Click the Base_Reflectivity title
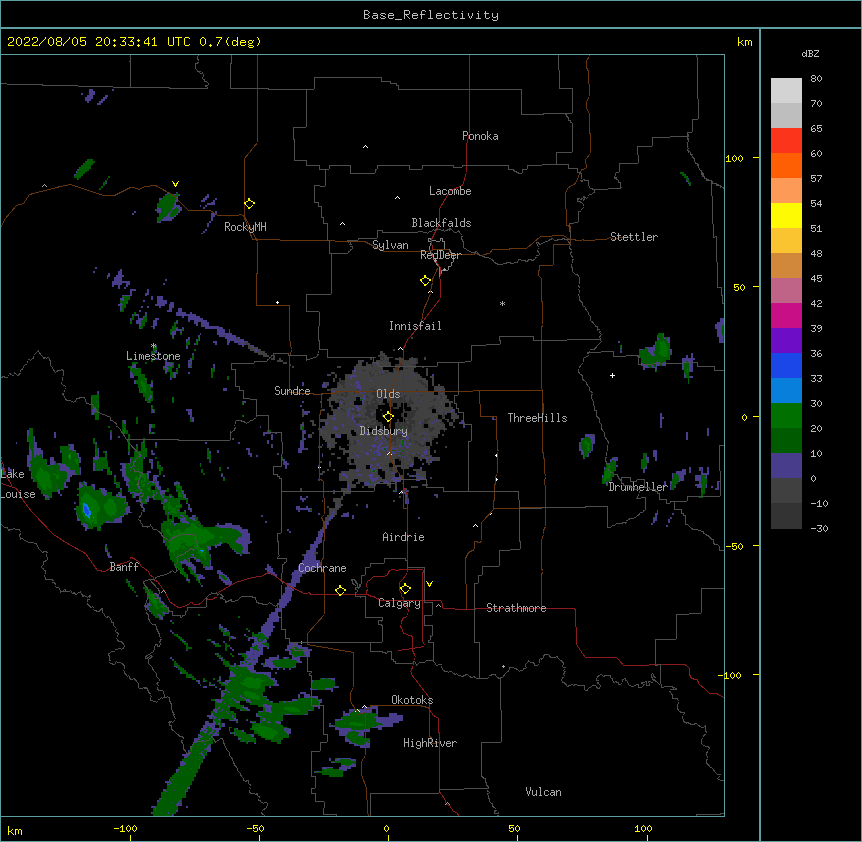Viewport: 862px width, 842px height. point(431,15)
